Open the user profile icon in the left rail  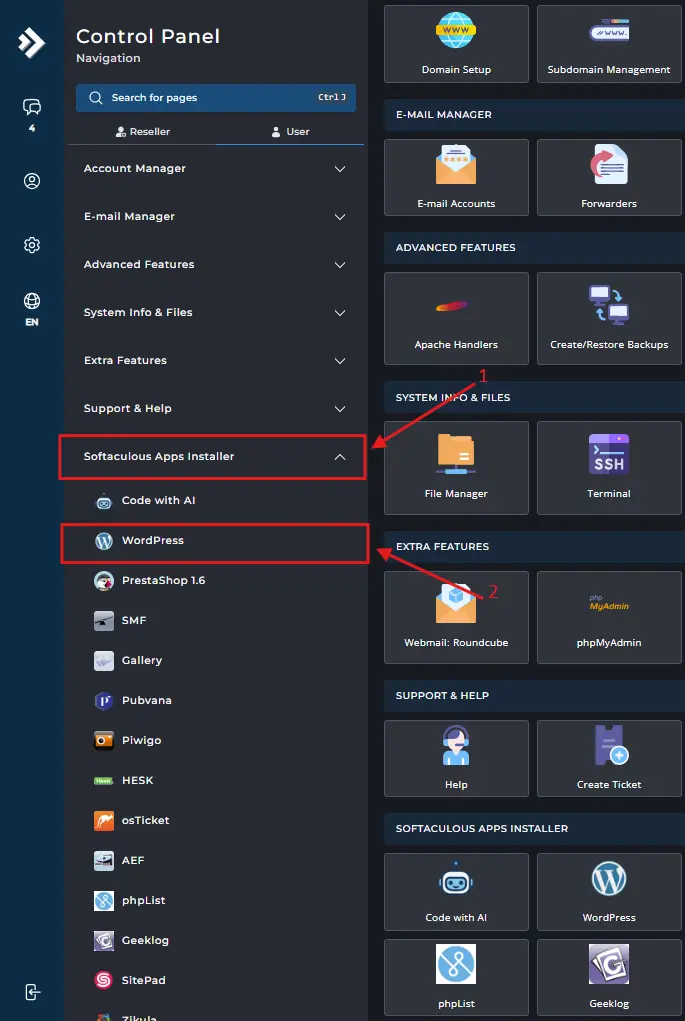[x=32, y=181]
